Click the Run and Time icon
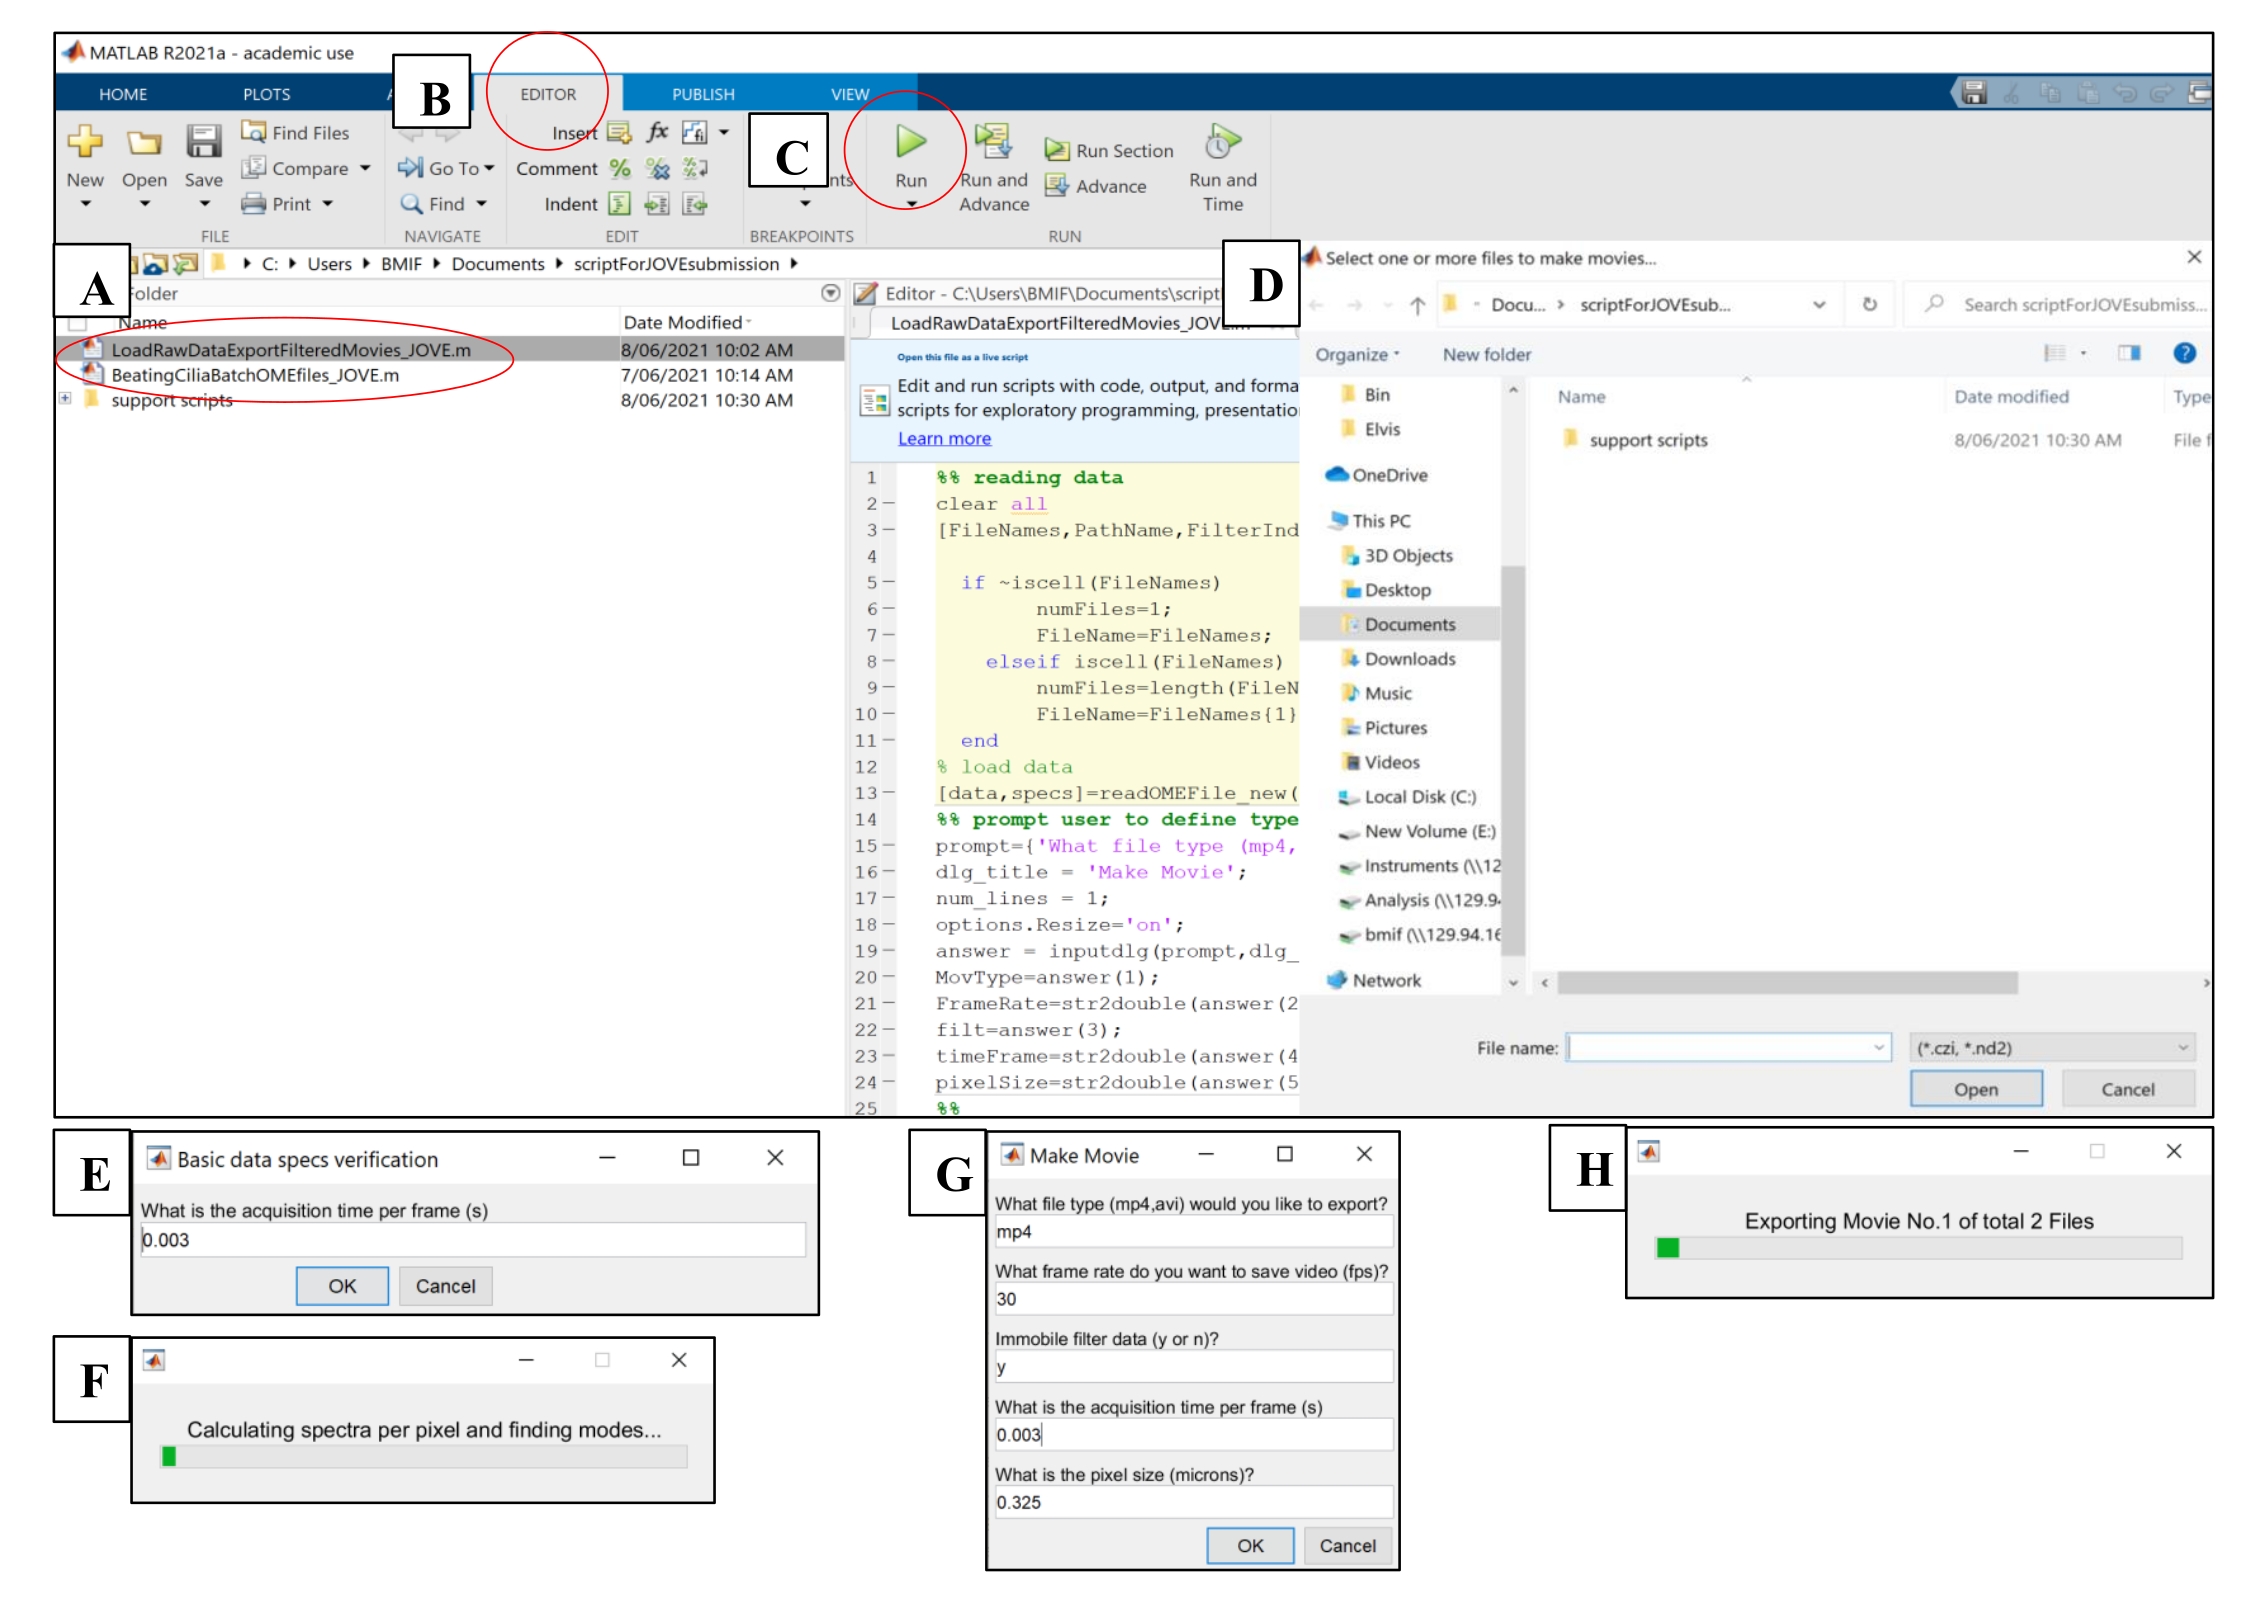Screen dimensions: 2259x1623 coord(1221,143)
